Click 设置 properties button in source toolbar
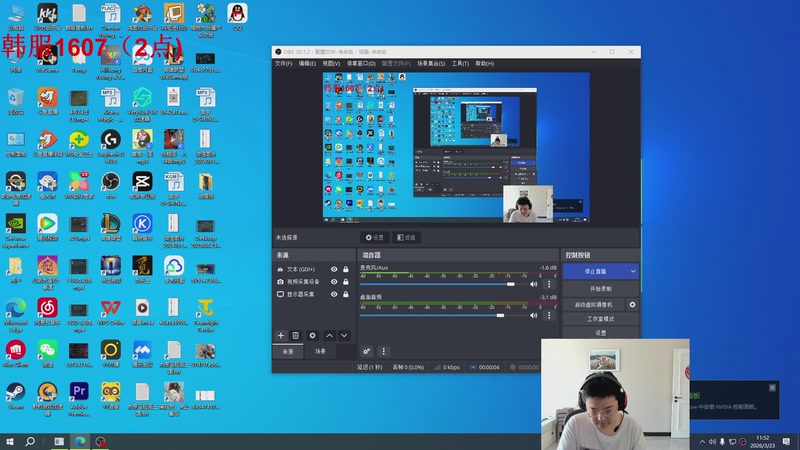 (x=374, y=238)
